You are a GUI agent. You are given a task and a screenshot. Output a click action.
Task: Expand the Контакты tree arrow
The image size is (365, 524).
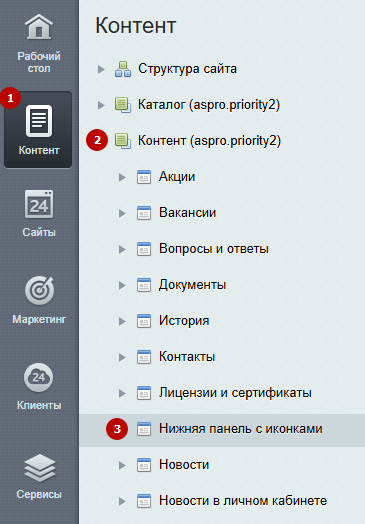click(x=122, y=357)
